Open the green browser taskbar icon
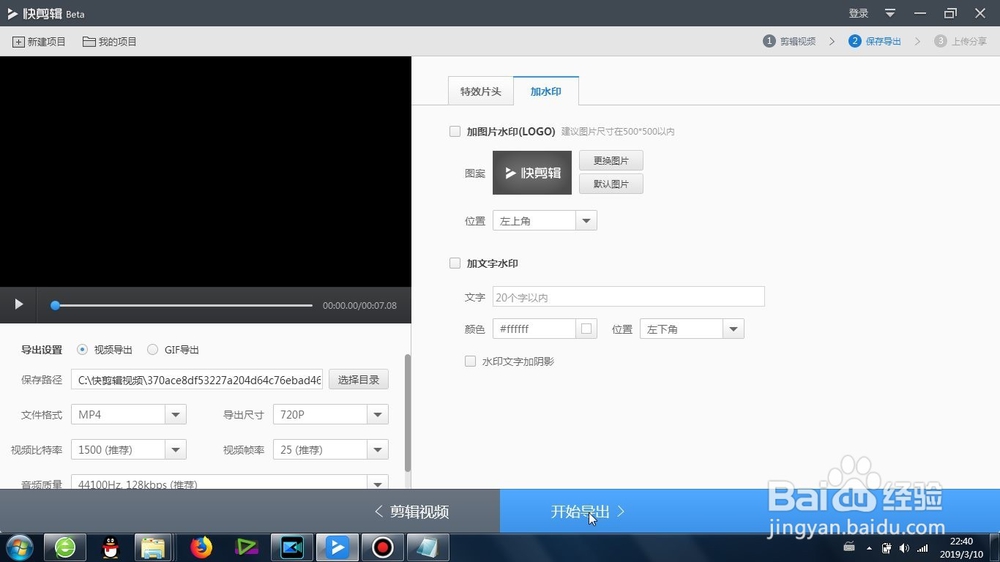 tap(64, 547)
